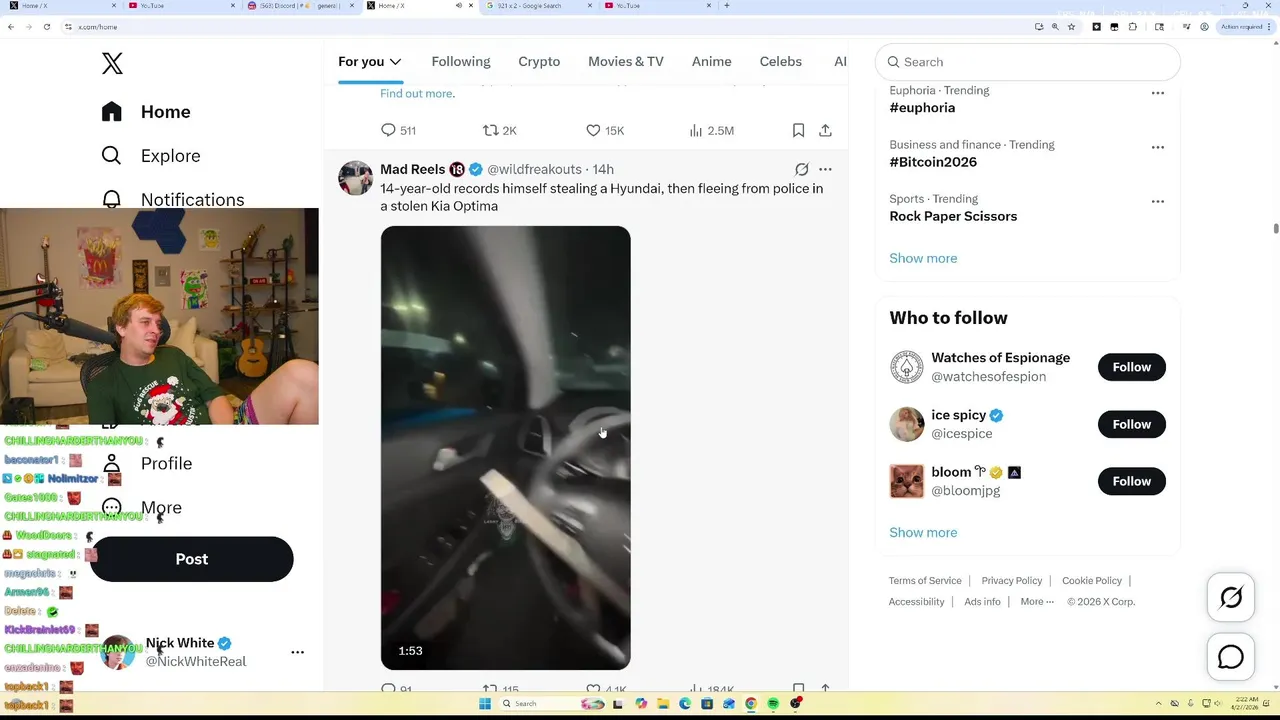Open Notifications from the sidebar
This screenshot has width=1280, height=720.
173,199
